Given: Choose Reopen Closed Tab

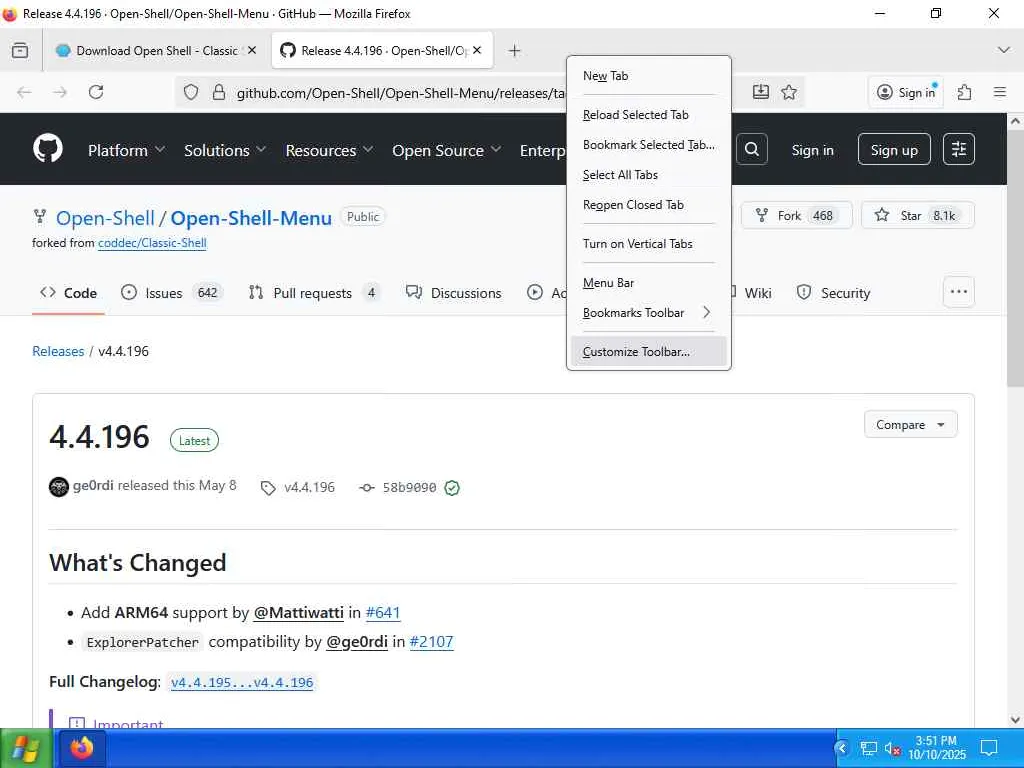Looking at the screenshot, I should tap(648, 205).
